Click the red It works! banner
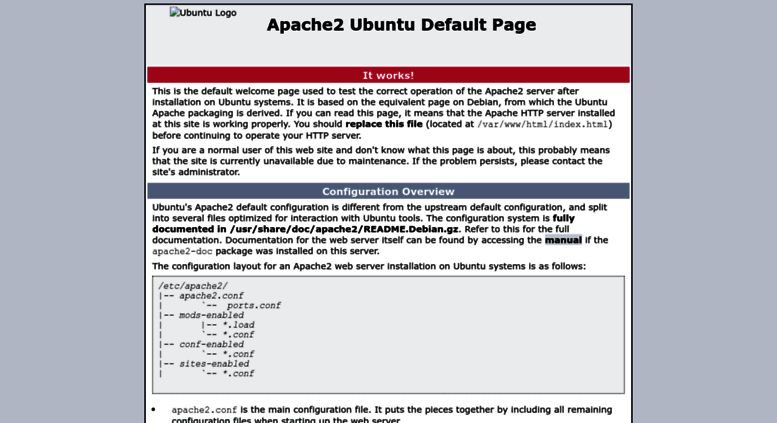777x423 pixels. 388,75
